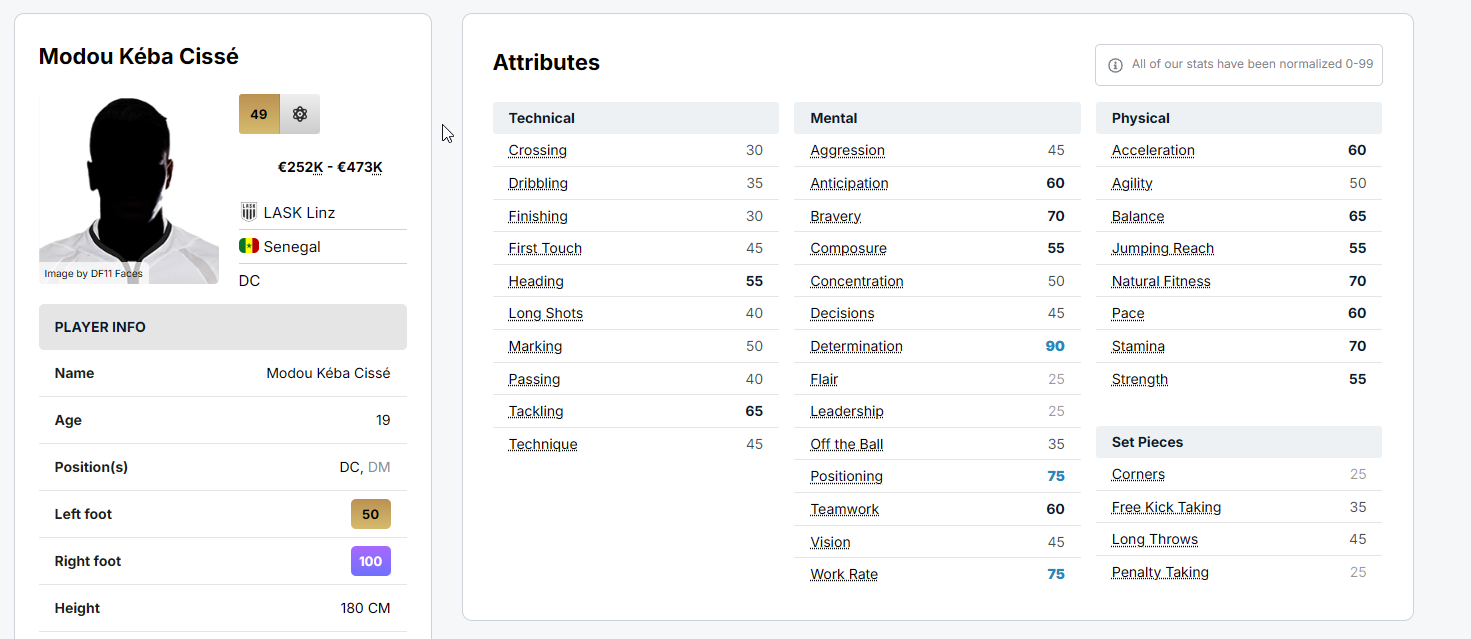
Task: Click the gold 49 rating badge
Action: pyautogui.click(x=259, y=114)
